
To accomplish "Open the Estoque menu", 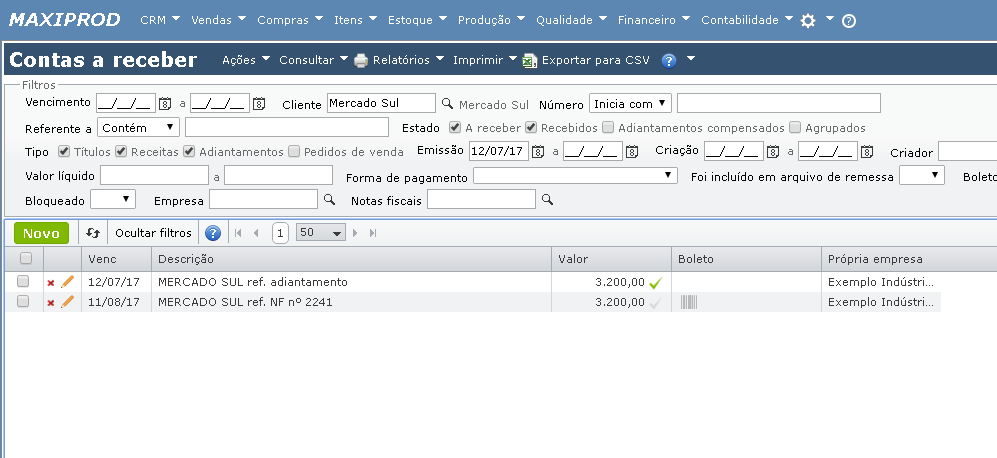I will tap(417, 20).
